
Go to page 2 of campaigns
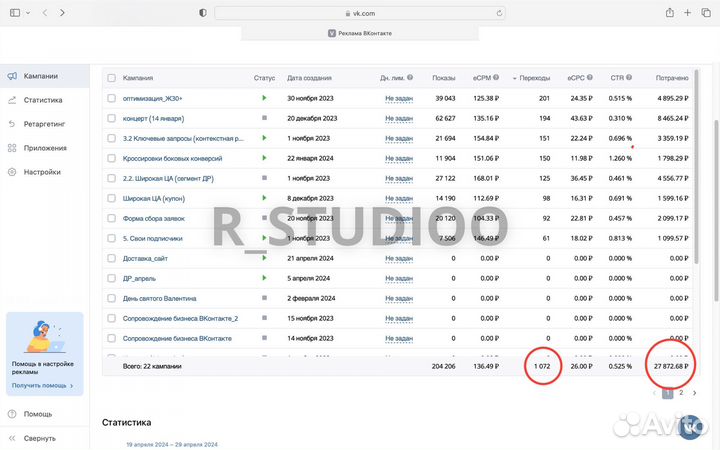[681, 393]
